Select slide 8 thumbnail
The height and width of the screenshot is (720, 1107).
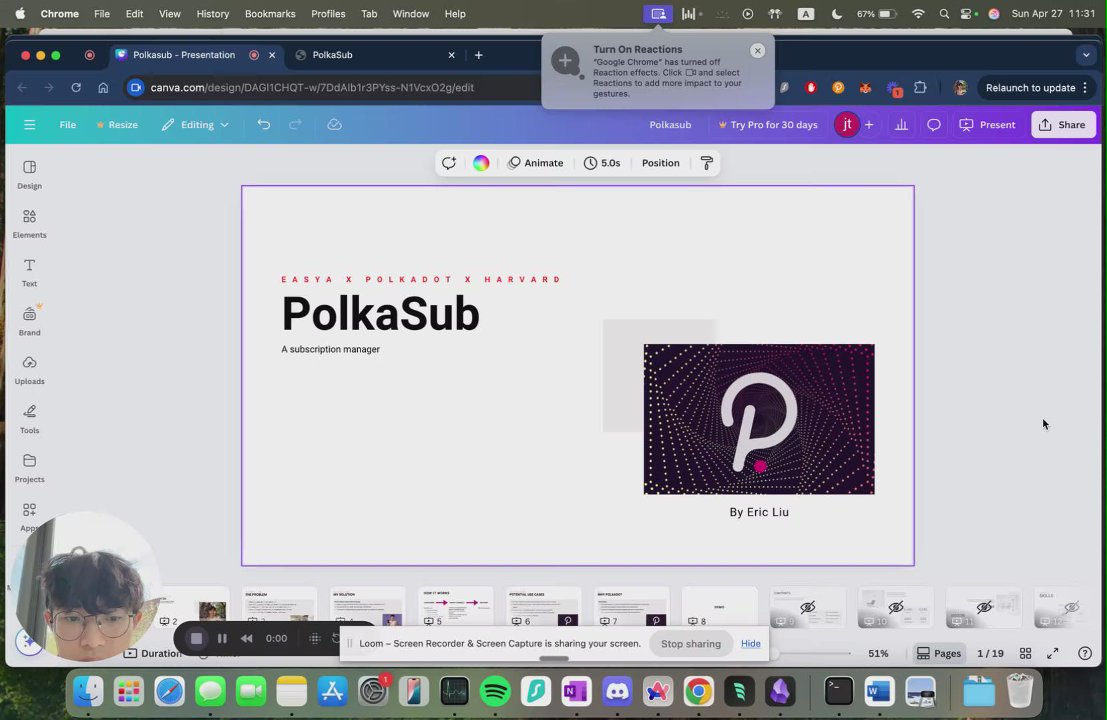(719, 607)
